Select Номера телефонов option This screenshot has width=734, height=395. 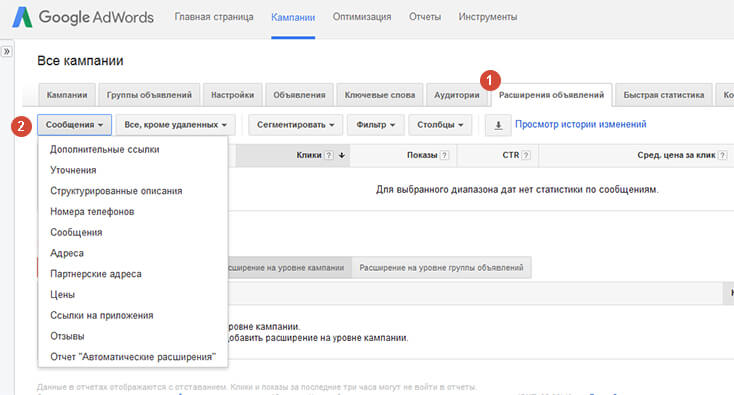(x=133, y=212)
